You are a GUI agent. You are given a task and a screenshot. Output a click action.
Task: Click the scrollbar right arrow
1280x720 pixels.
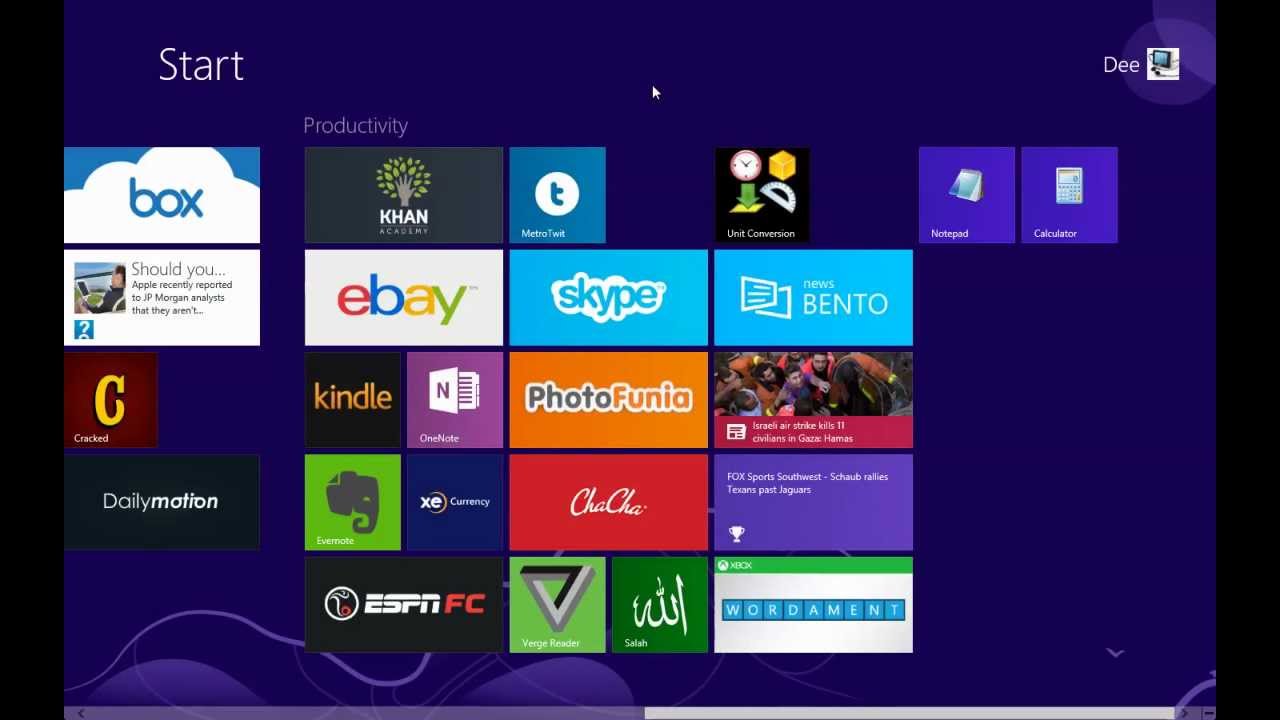1184,713
